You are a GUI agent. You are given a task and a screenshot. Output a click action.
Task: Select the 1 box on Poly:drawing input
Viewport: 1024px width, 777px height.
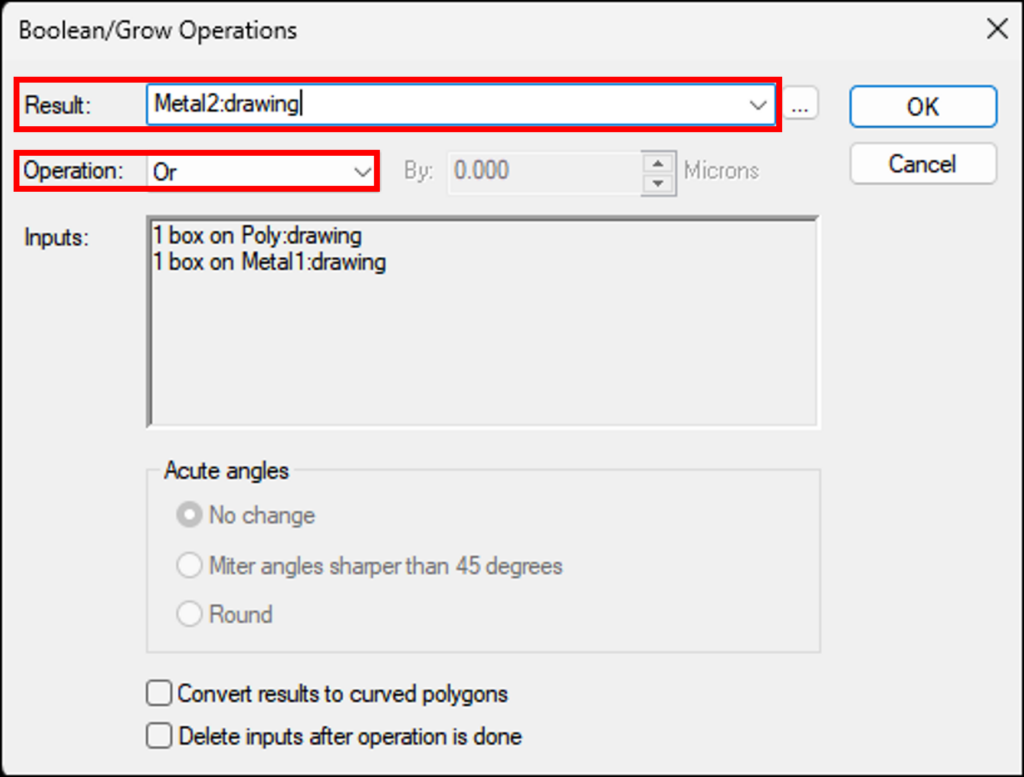(x=257, y=235)
